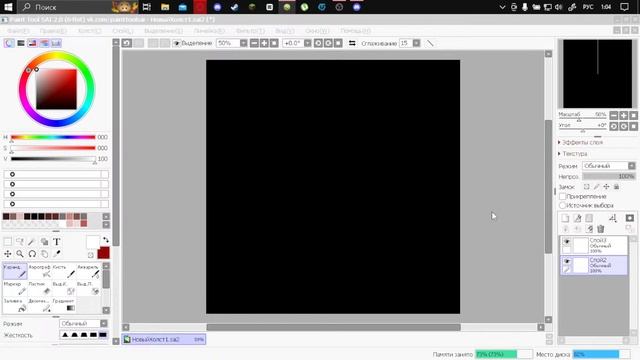The image size is (640, 360).
Task: Open the Правка menu
Action: tap(53, 31)
